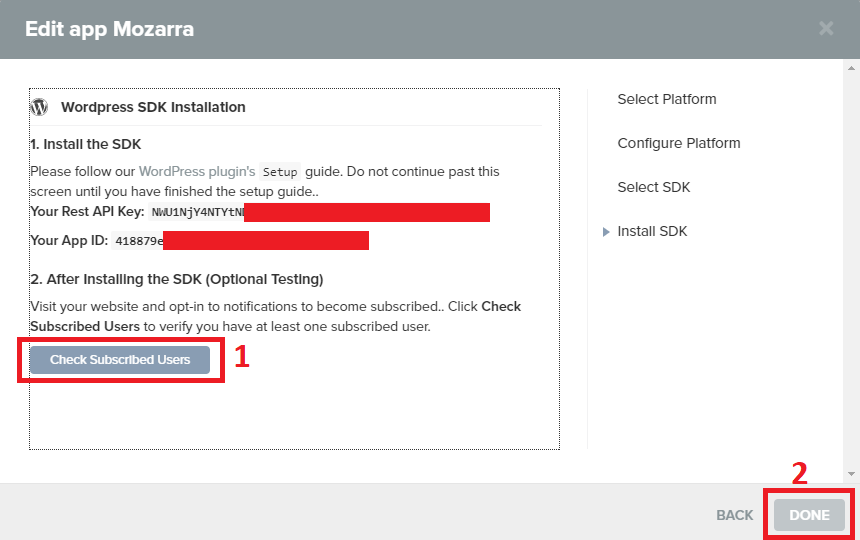The width and height of the screenshot is (860, 540).
Task: Open the WordPress plugin's link
Action: 197,171
